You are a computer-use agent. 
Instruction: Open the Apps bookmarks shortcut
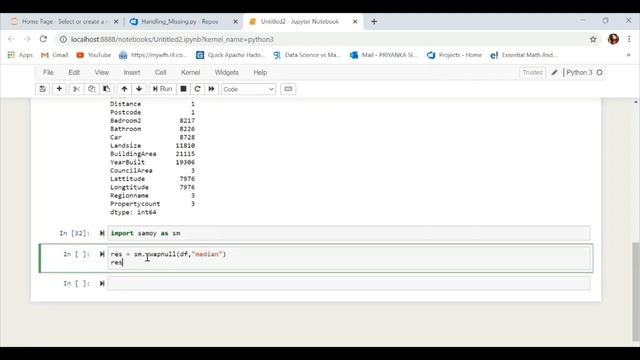click(x=20, y=55)
